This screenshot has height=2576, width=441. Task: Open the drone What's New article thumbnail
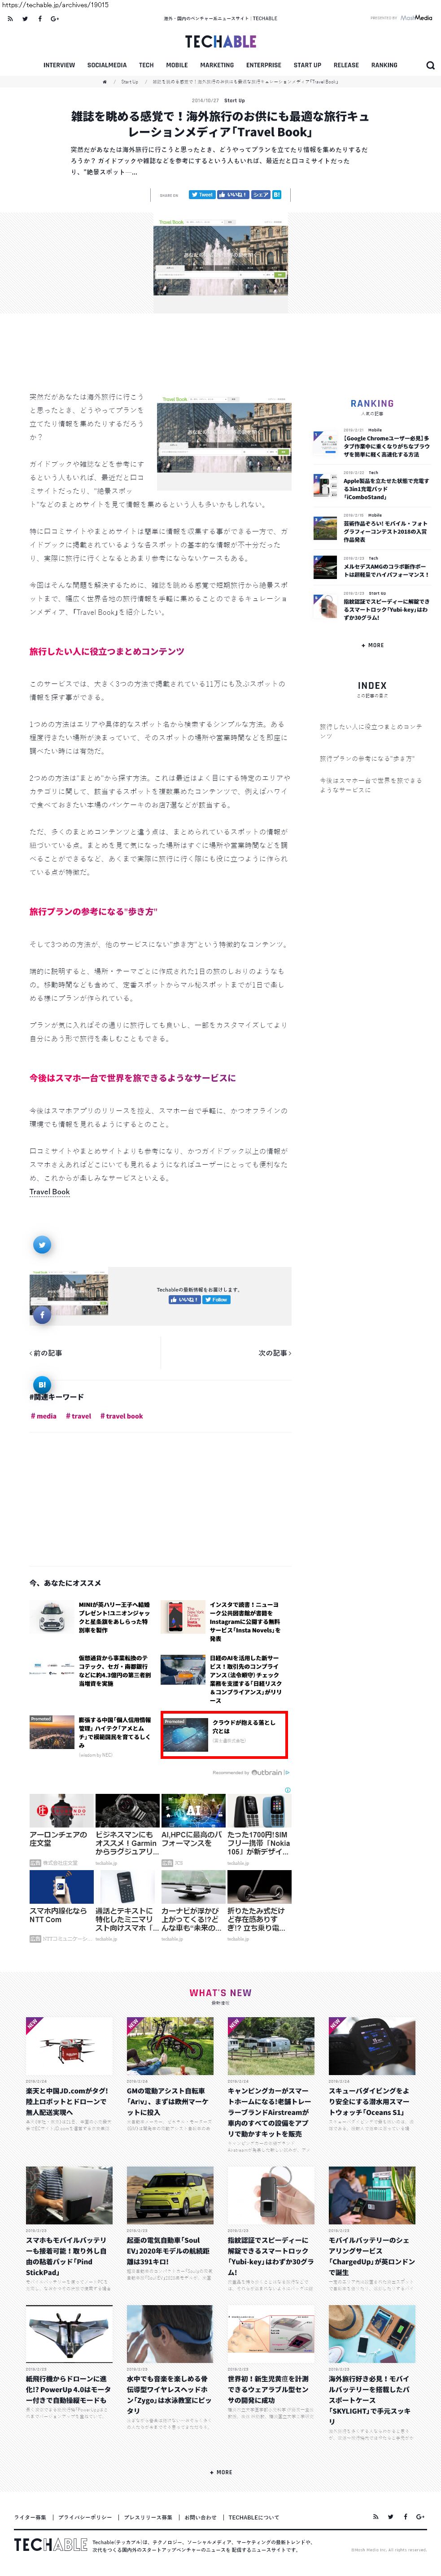pos(69,2045)
